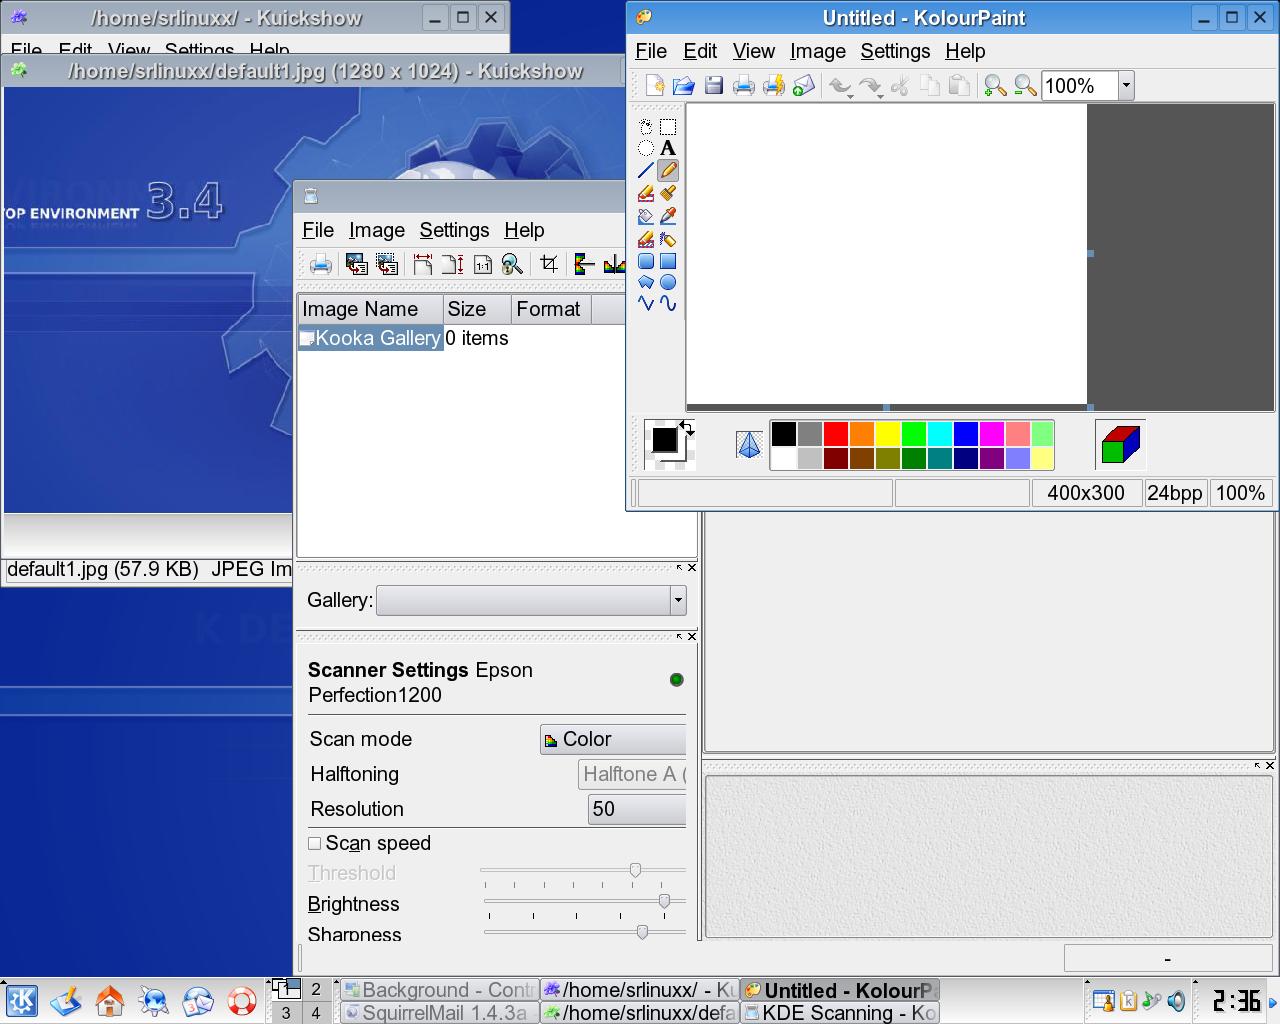Select the Curve tool in KolourPaint

pos(668,304)
